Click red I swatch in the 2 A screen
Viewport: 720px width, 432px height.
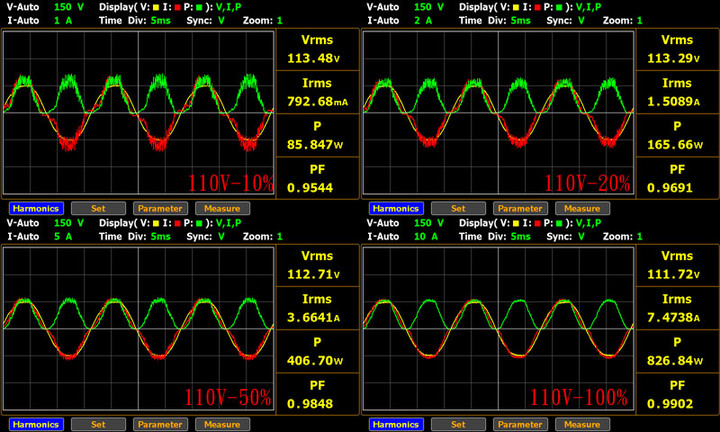(x=538, y=7)
